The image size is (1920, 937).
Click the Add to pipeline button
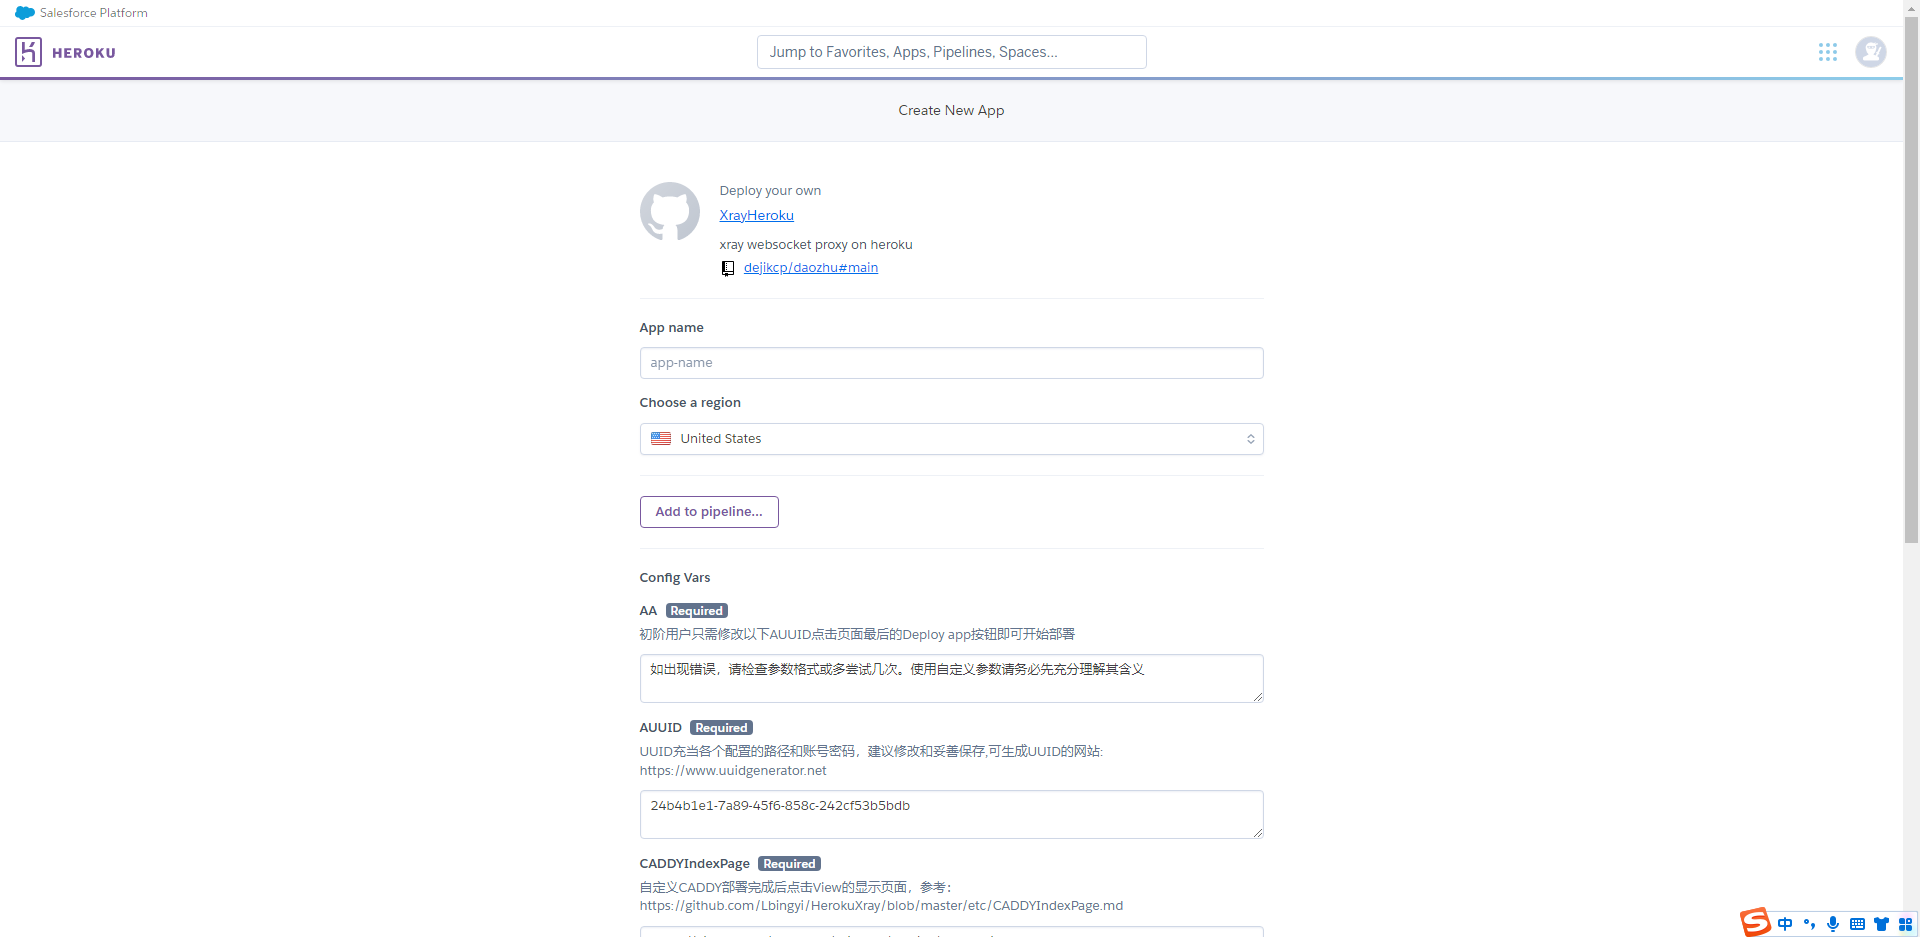click(x=709, y=512)
